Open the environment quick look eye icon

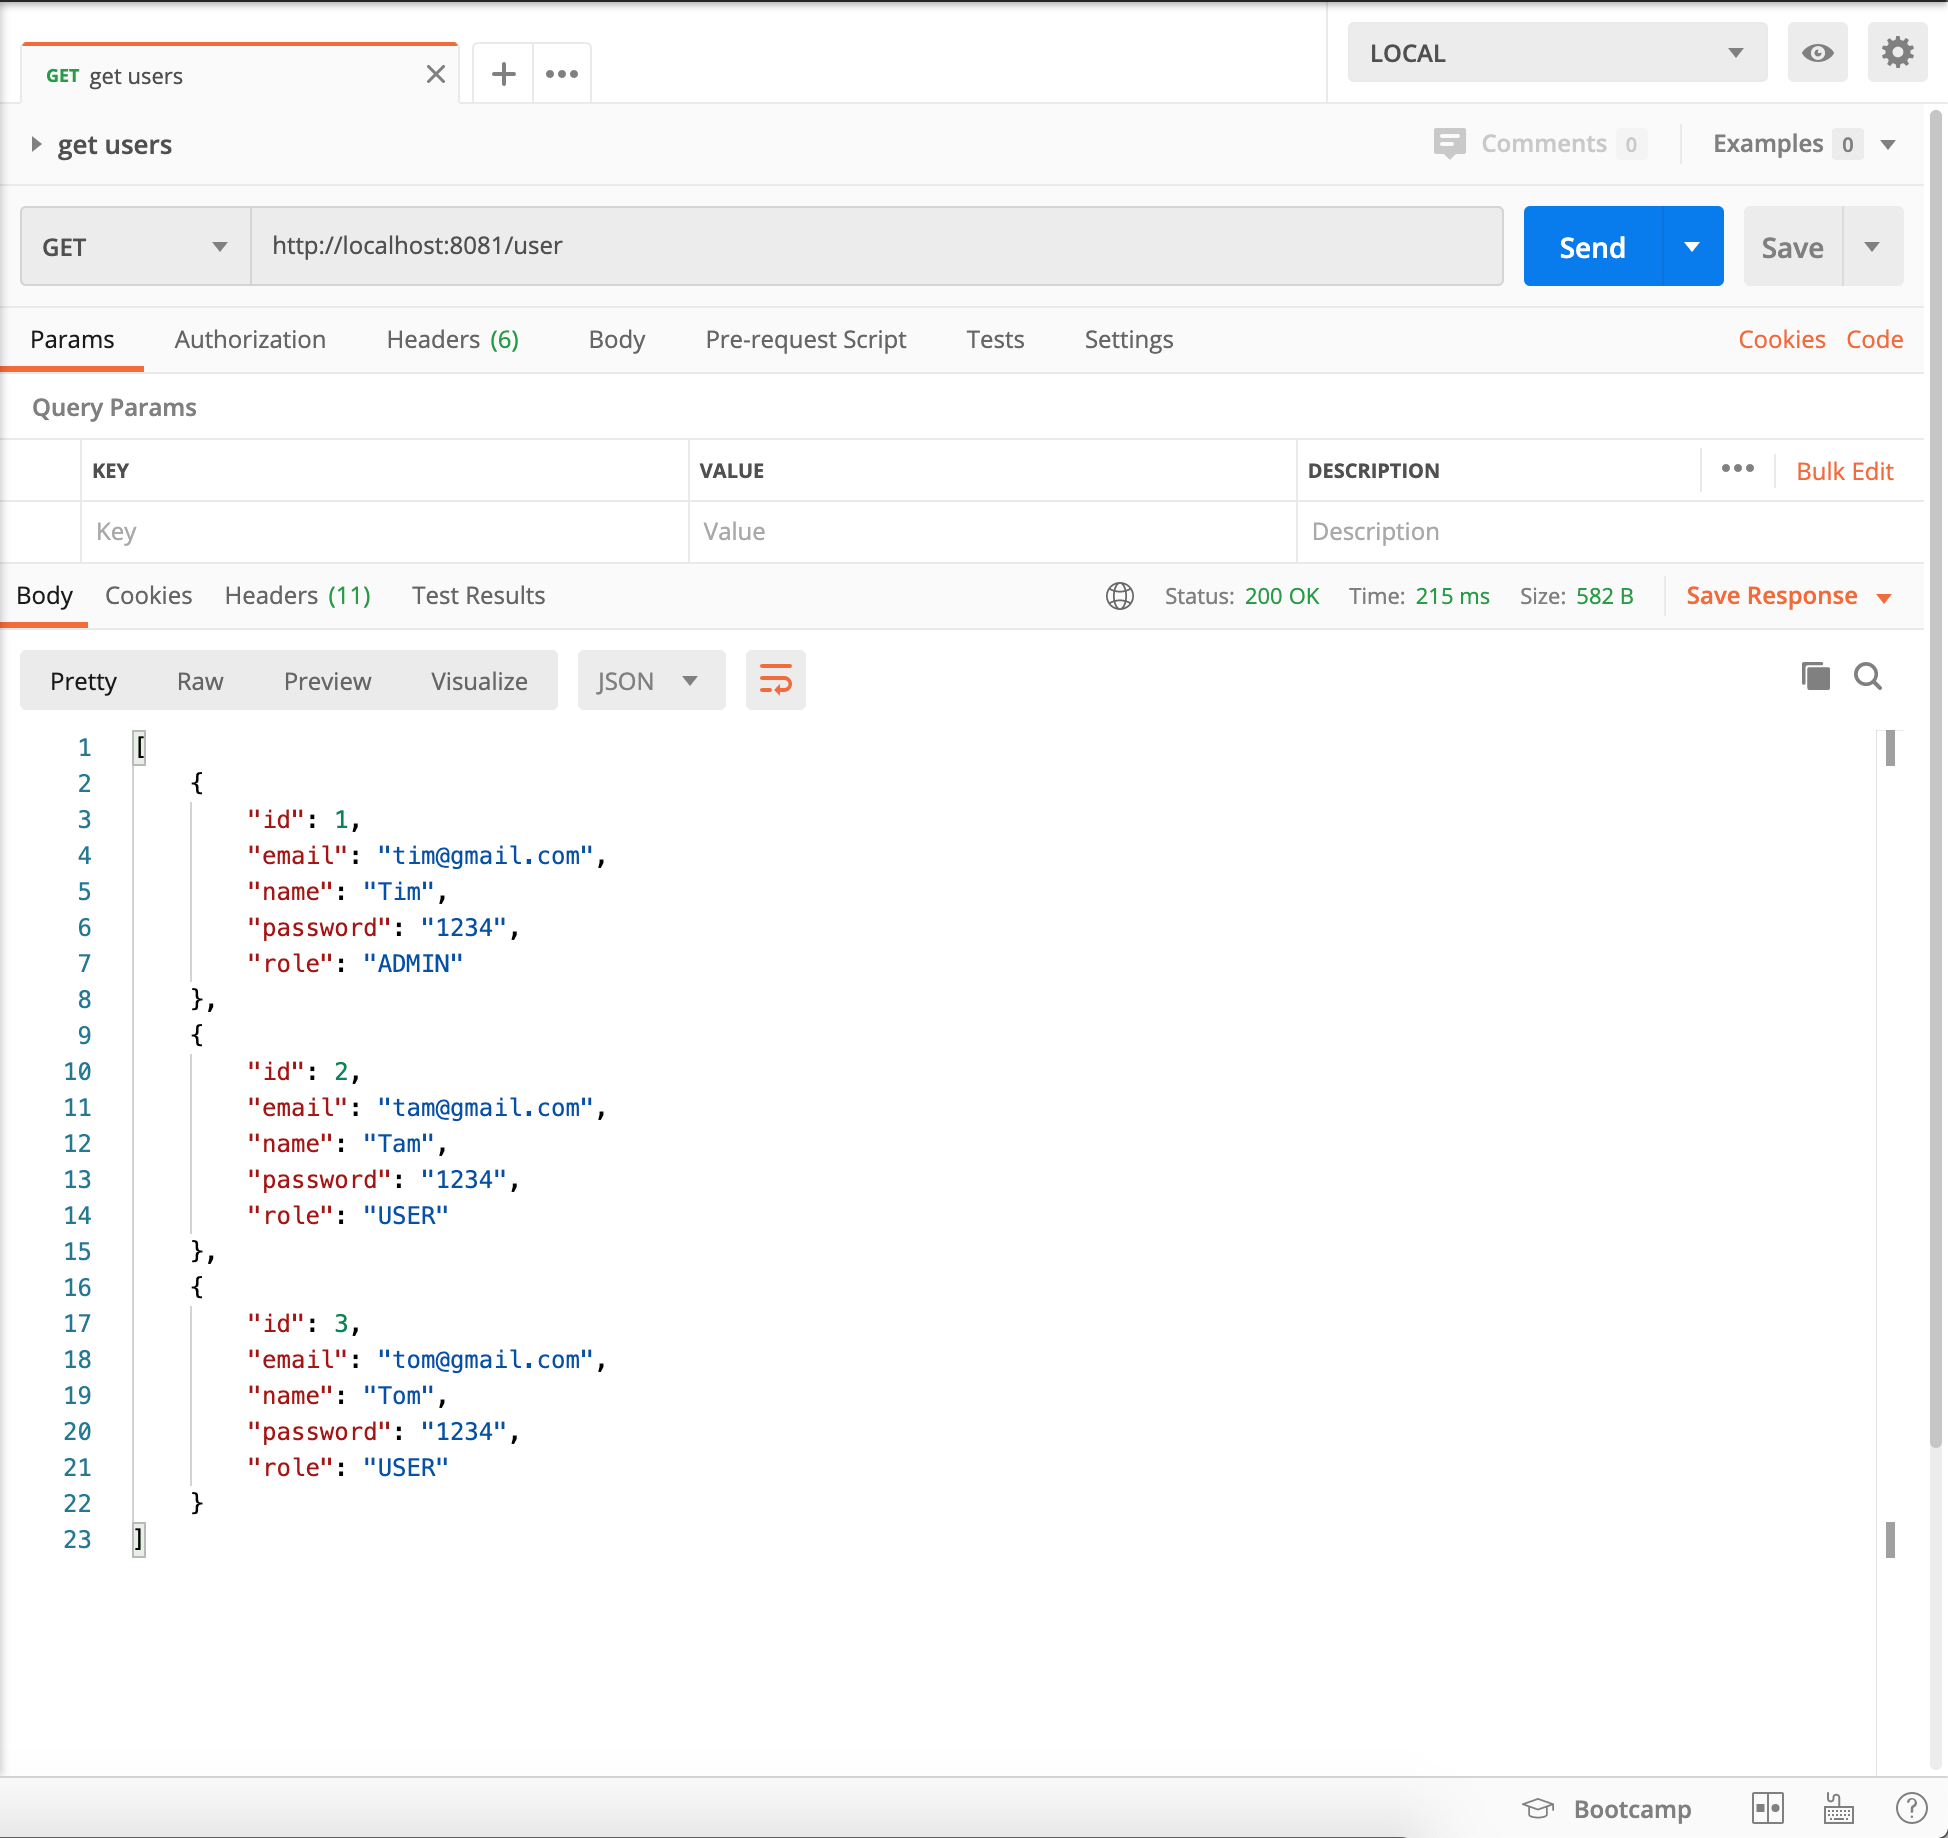(1818, 53)
